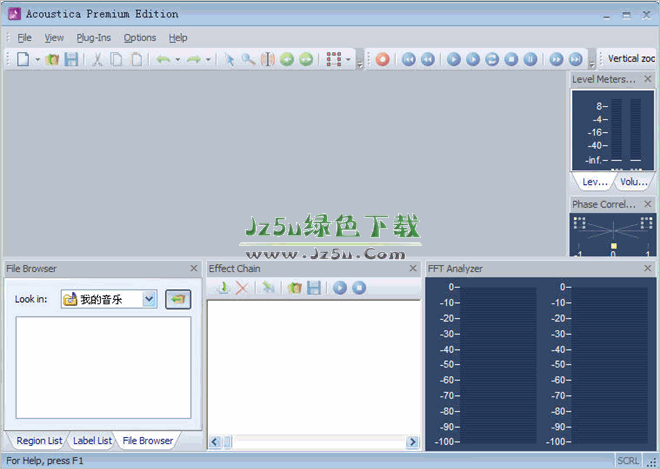Stop effect chain preview with Effect Chain stop button

pyautogui.click(x=359, y=288)
